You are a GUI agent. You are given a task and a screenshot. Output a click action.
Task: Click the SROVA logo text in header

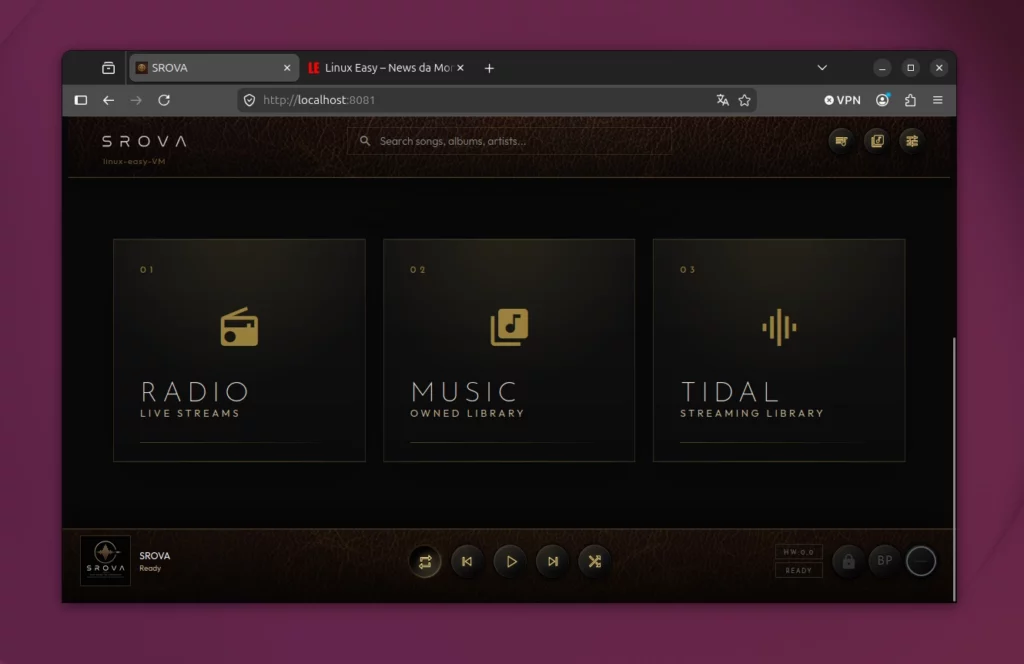[144, 141]
